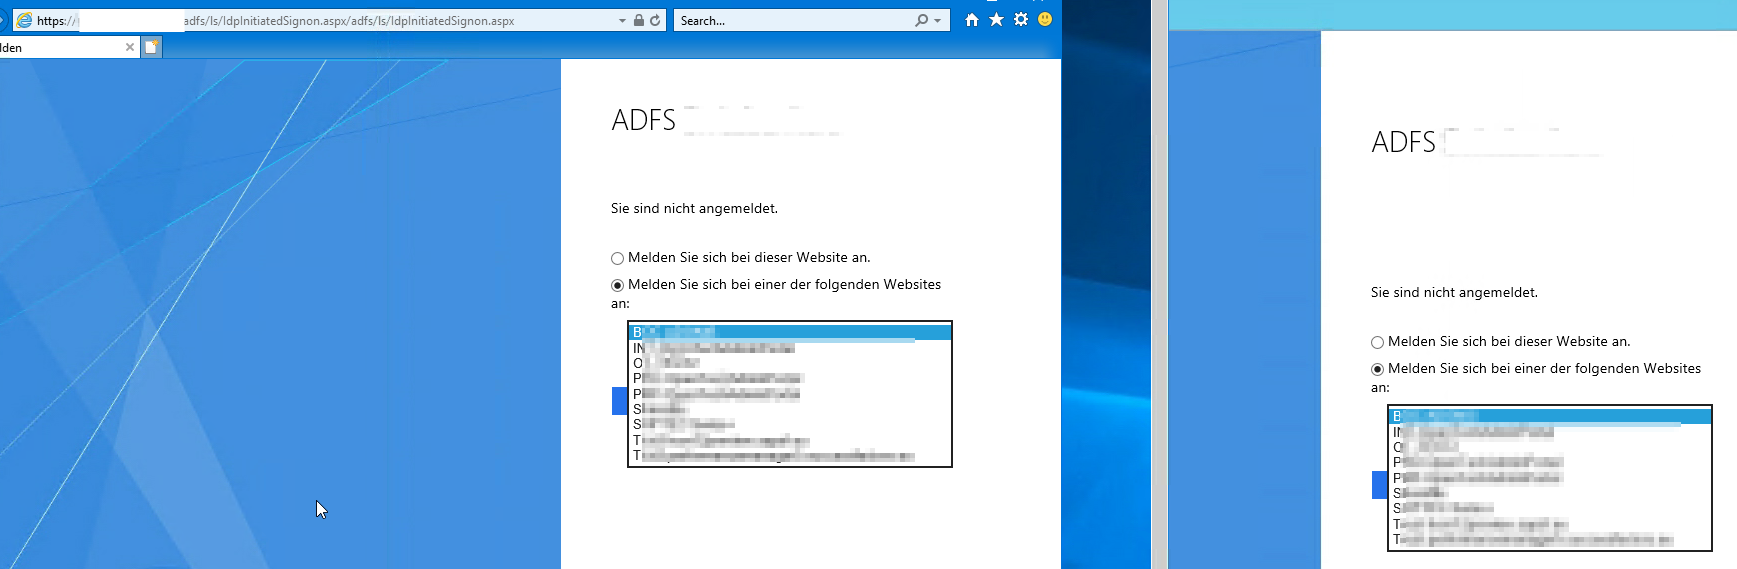Refresh the page with the reload icon
The height and width of the screenshot is (569, 1737).
click(x=655, y=20)
